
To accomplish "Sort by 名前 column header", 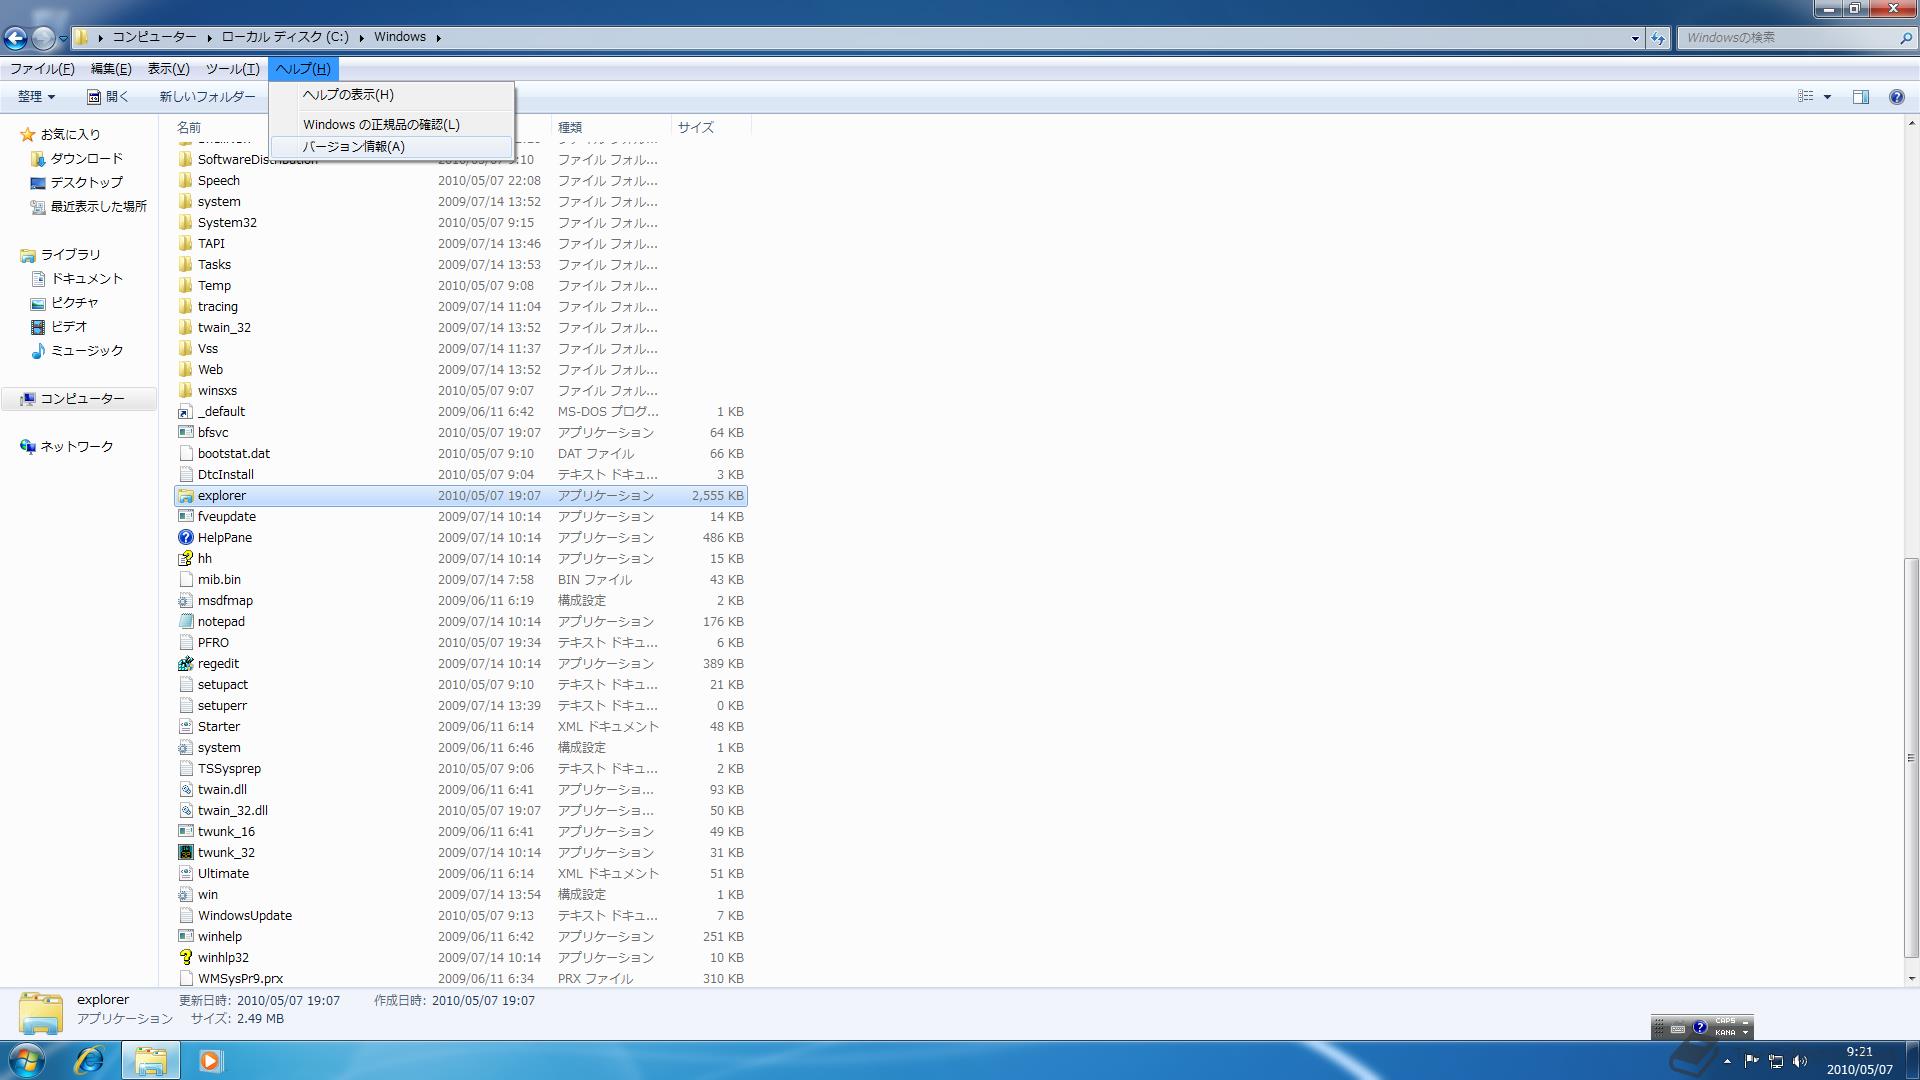I will (x=189, y=128).
